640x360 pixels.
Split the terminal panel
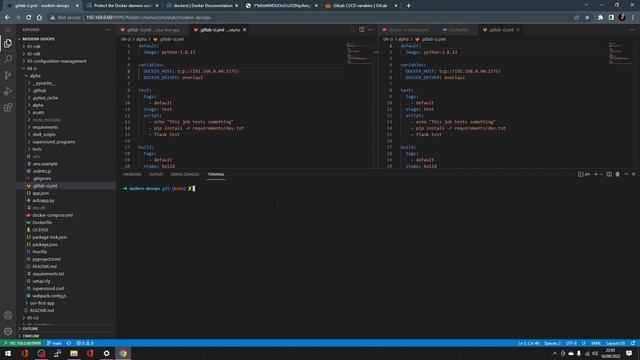click(609, 174)
